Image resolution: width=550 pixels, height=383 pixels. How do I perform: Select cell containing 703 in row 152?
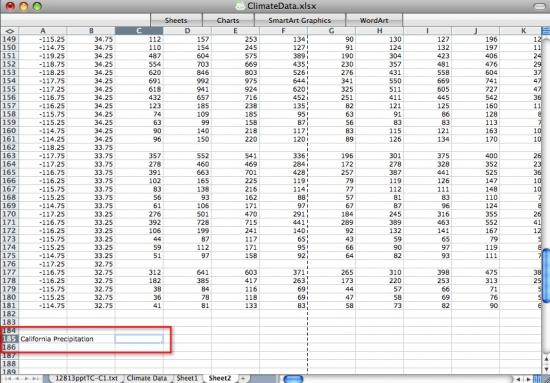(x=187, y=64)
